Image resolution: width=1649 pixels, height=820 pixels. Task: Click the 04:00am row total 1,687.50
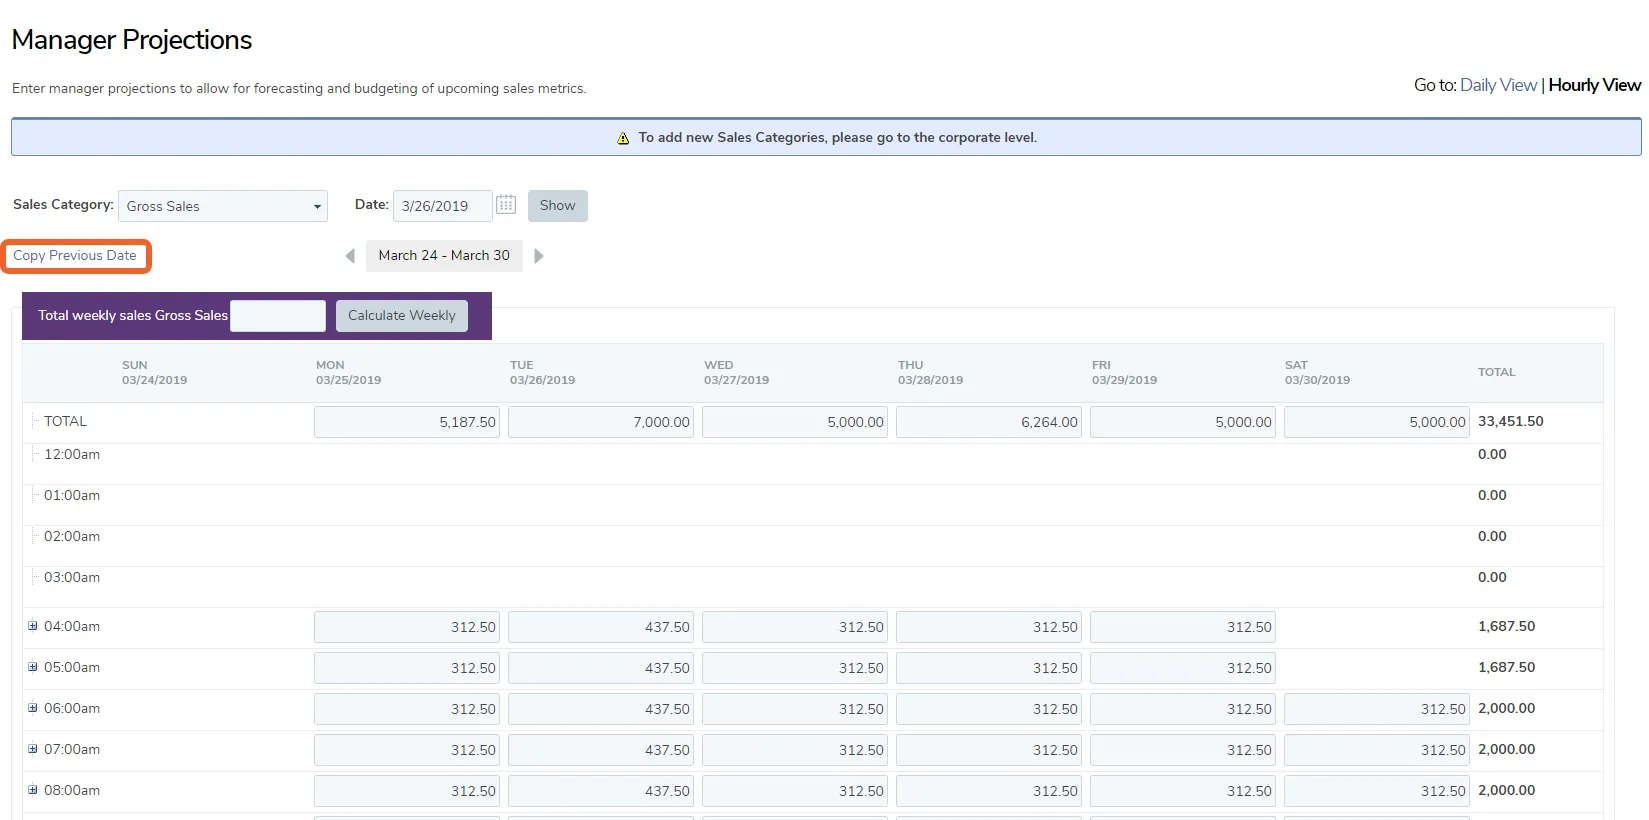[x=1507, y=626]
